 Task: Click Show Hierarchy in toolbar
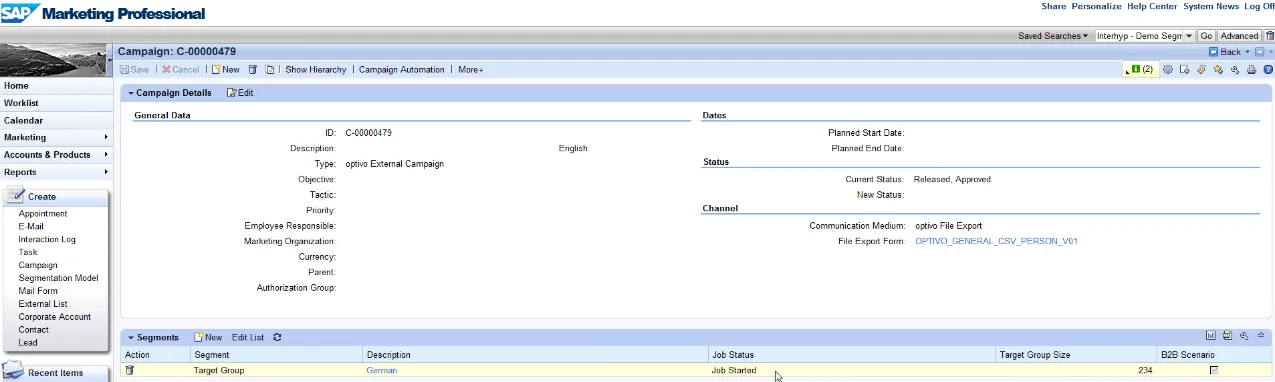pos(316,70)
